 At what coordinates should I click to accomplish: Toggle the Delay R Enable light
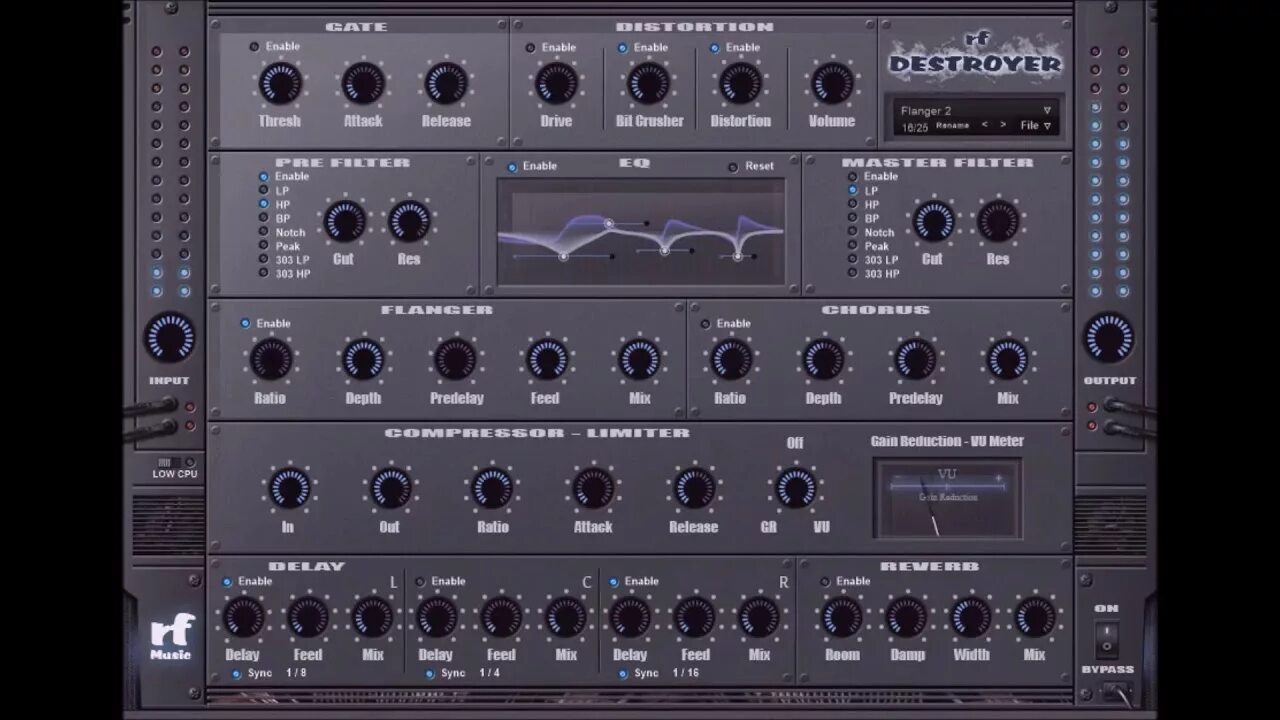pyautogui.click(x=614, y=581)
